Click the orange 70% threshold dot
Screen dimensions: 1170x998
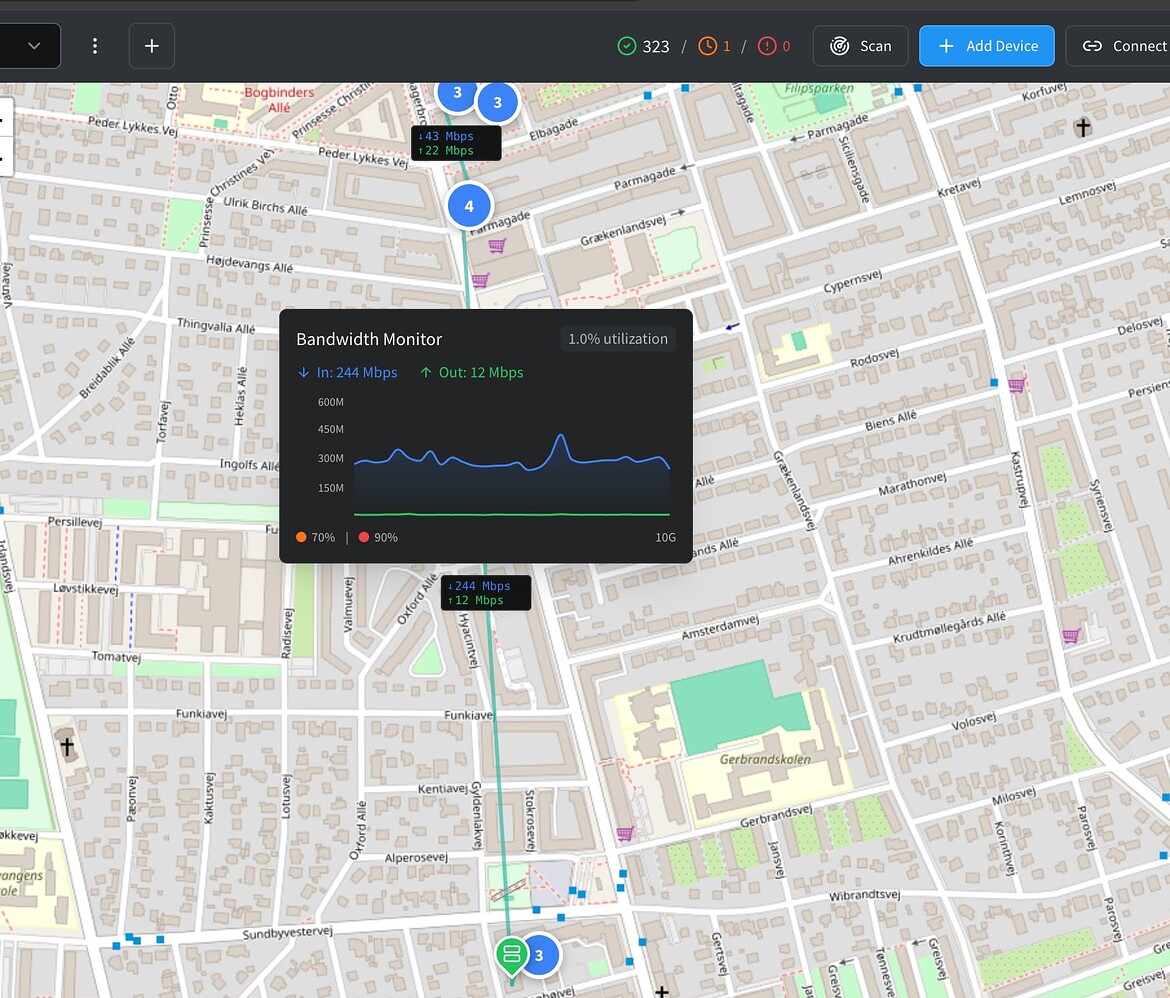[x=302, y=538]
